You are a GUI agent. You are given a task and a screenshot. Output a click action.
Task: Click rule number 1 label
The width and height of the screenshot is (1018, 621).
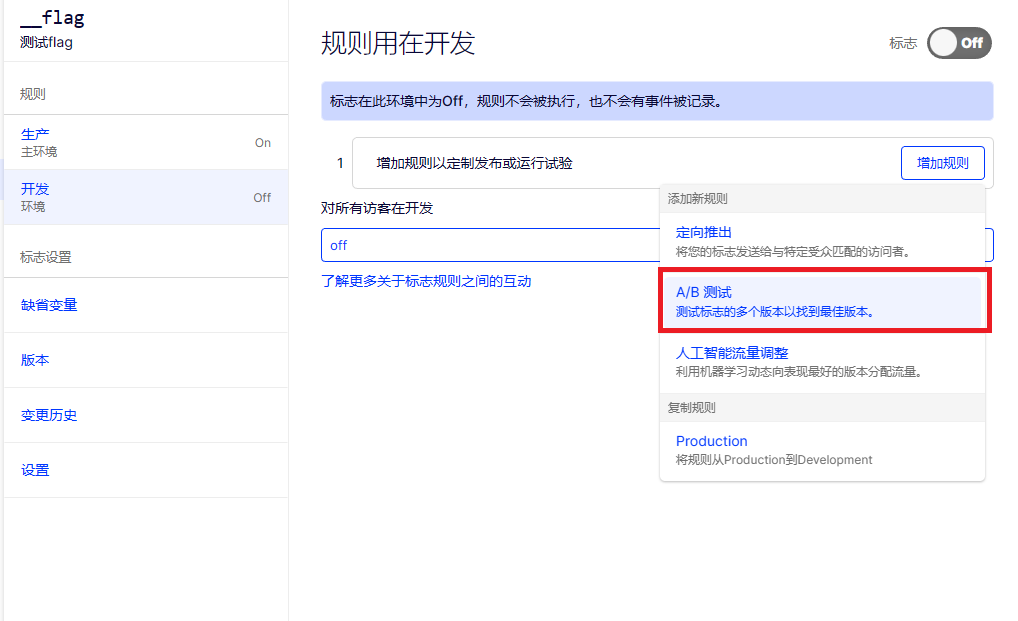(x=340, y=163)
